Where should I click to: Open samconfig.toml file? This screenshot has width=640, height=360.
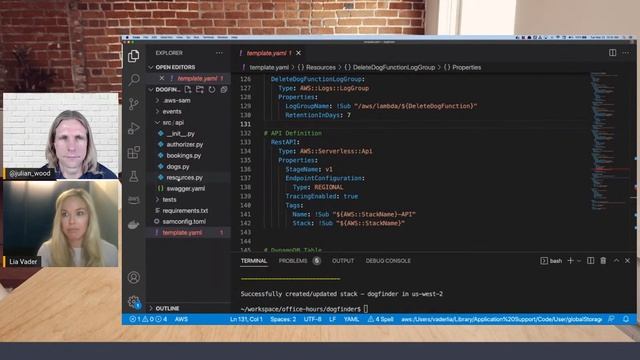pyautogui.click(x=184, y=222)
